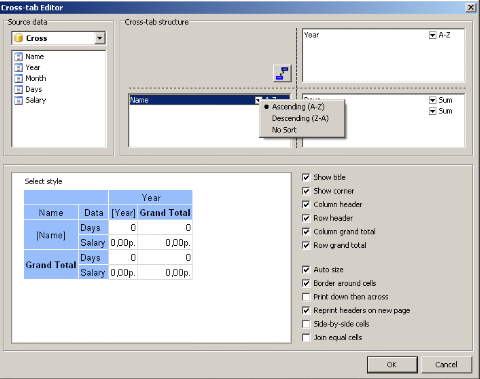Toggle Show title checkbox
Viewport: 480px width, 379px height.
[x=306, y=177]
